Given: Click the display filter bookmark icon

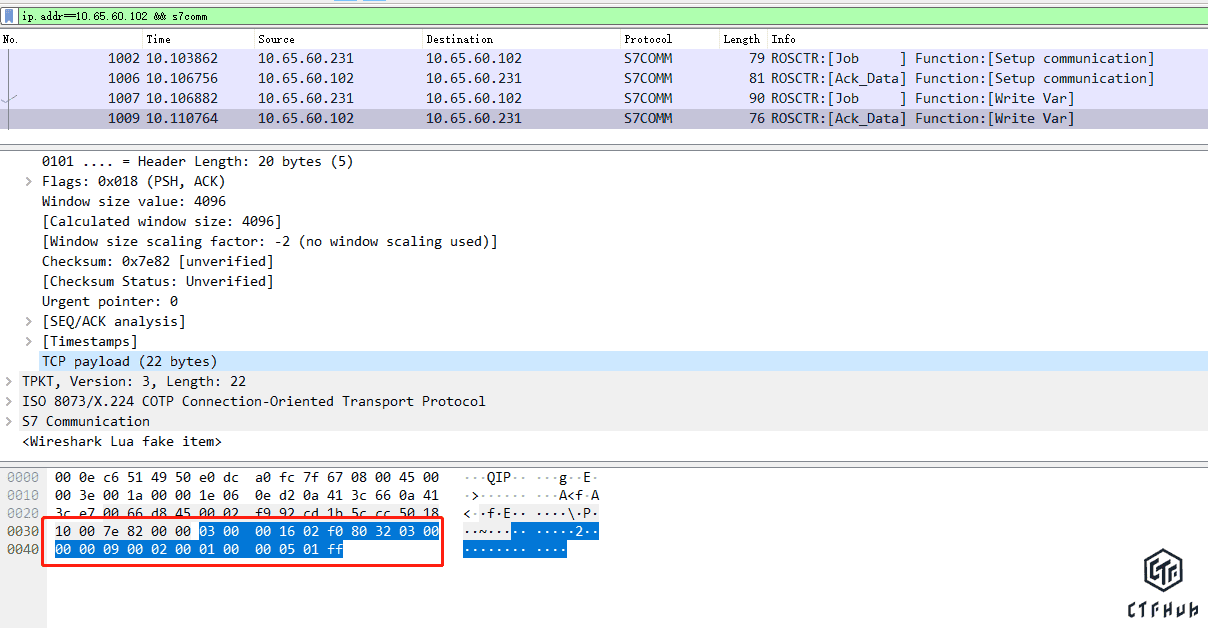Looking at the screenshot, I should coord(9,17).
